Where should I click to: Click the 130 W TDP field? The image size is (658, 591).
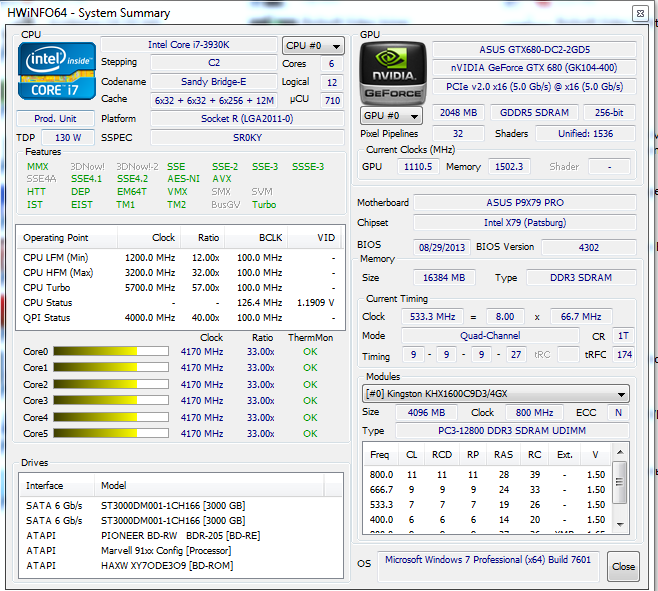(68, 138)
